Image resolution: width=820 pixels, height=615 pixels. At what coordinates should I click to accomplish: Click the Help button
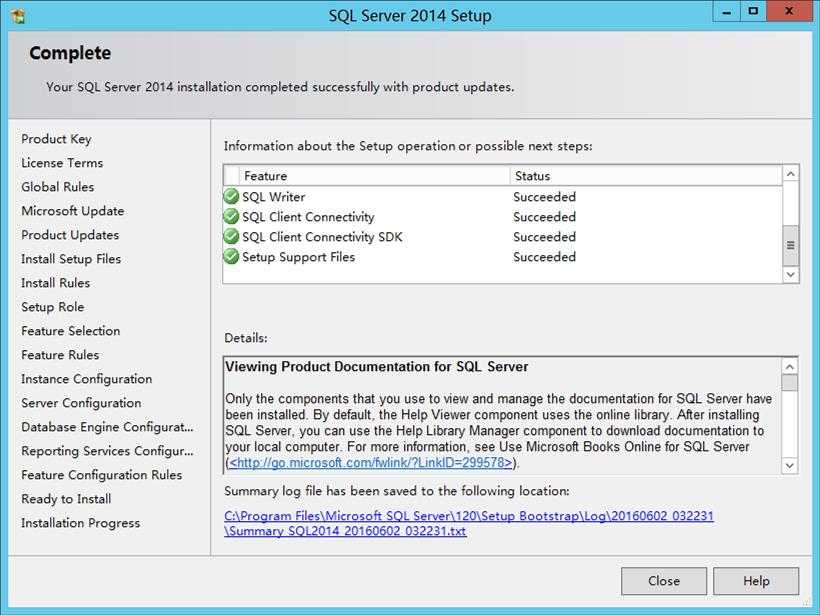click(756, 581)
